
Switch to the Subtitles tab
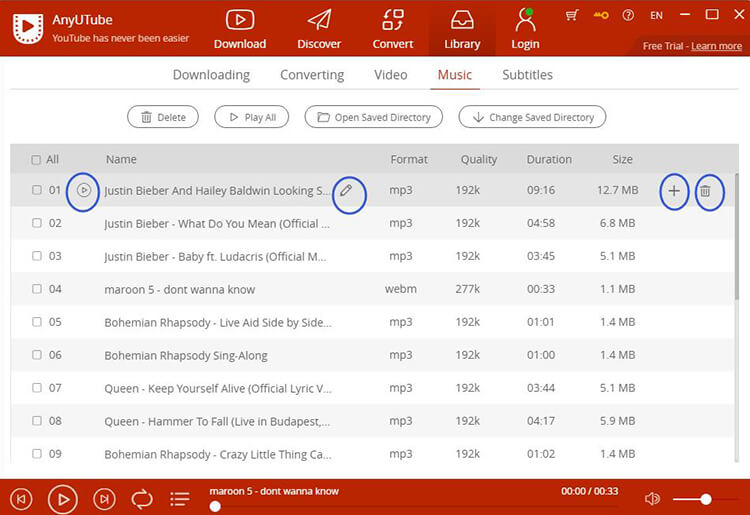pos(528,75)
